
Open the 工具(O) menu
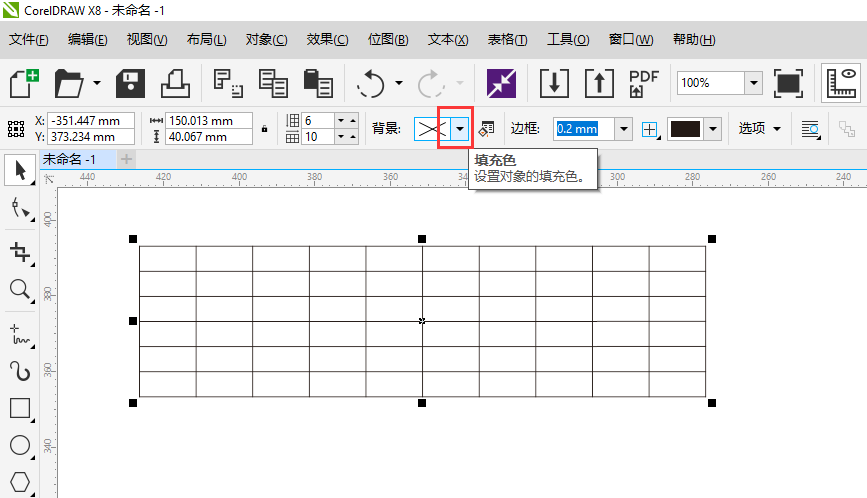coord(568,40)
